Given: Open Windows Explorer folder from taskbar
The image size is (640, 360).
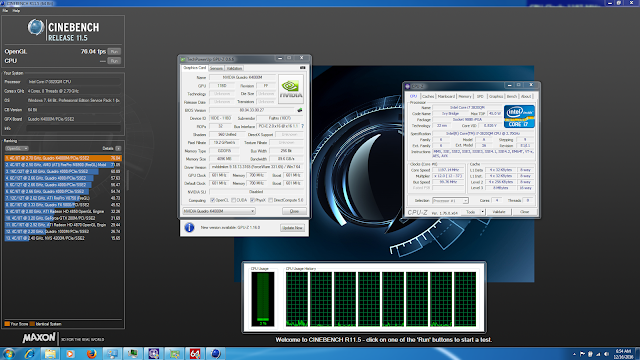Looking at the screenshot, I should [50, 354].
